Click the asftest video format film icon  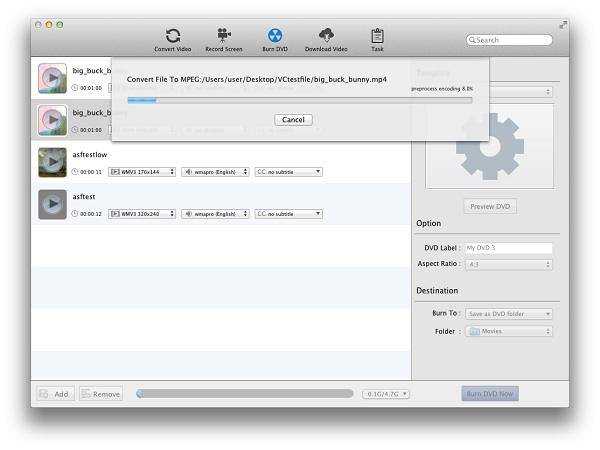pos(115,214)
